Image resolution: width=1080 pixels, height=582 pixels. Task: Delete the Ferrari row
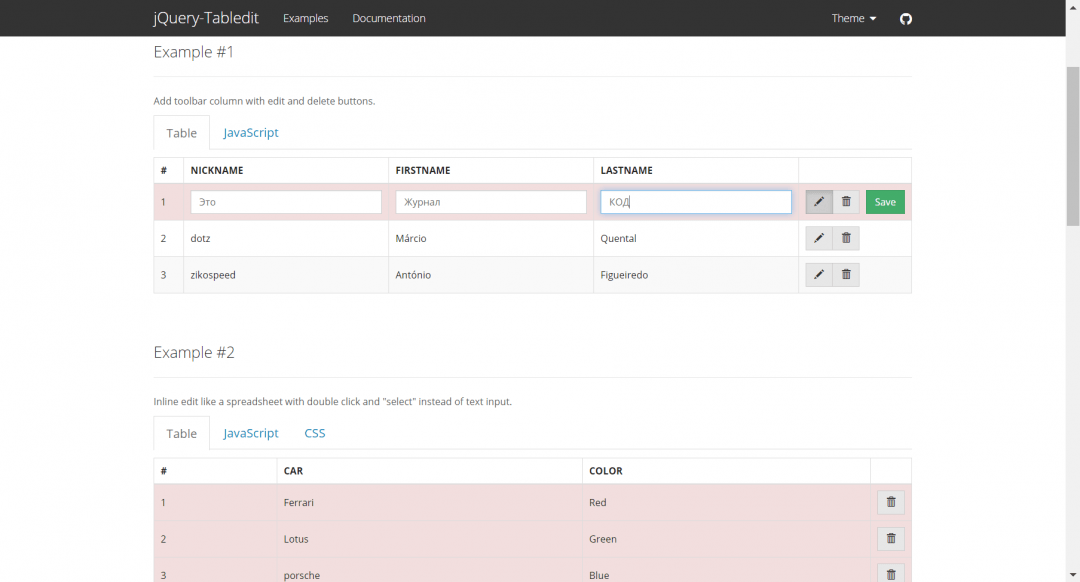(x=891, y=503)
